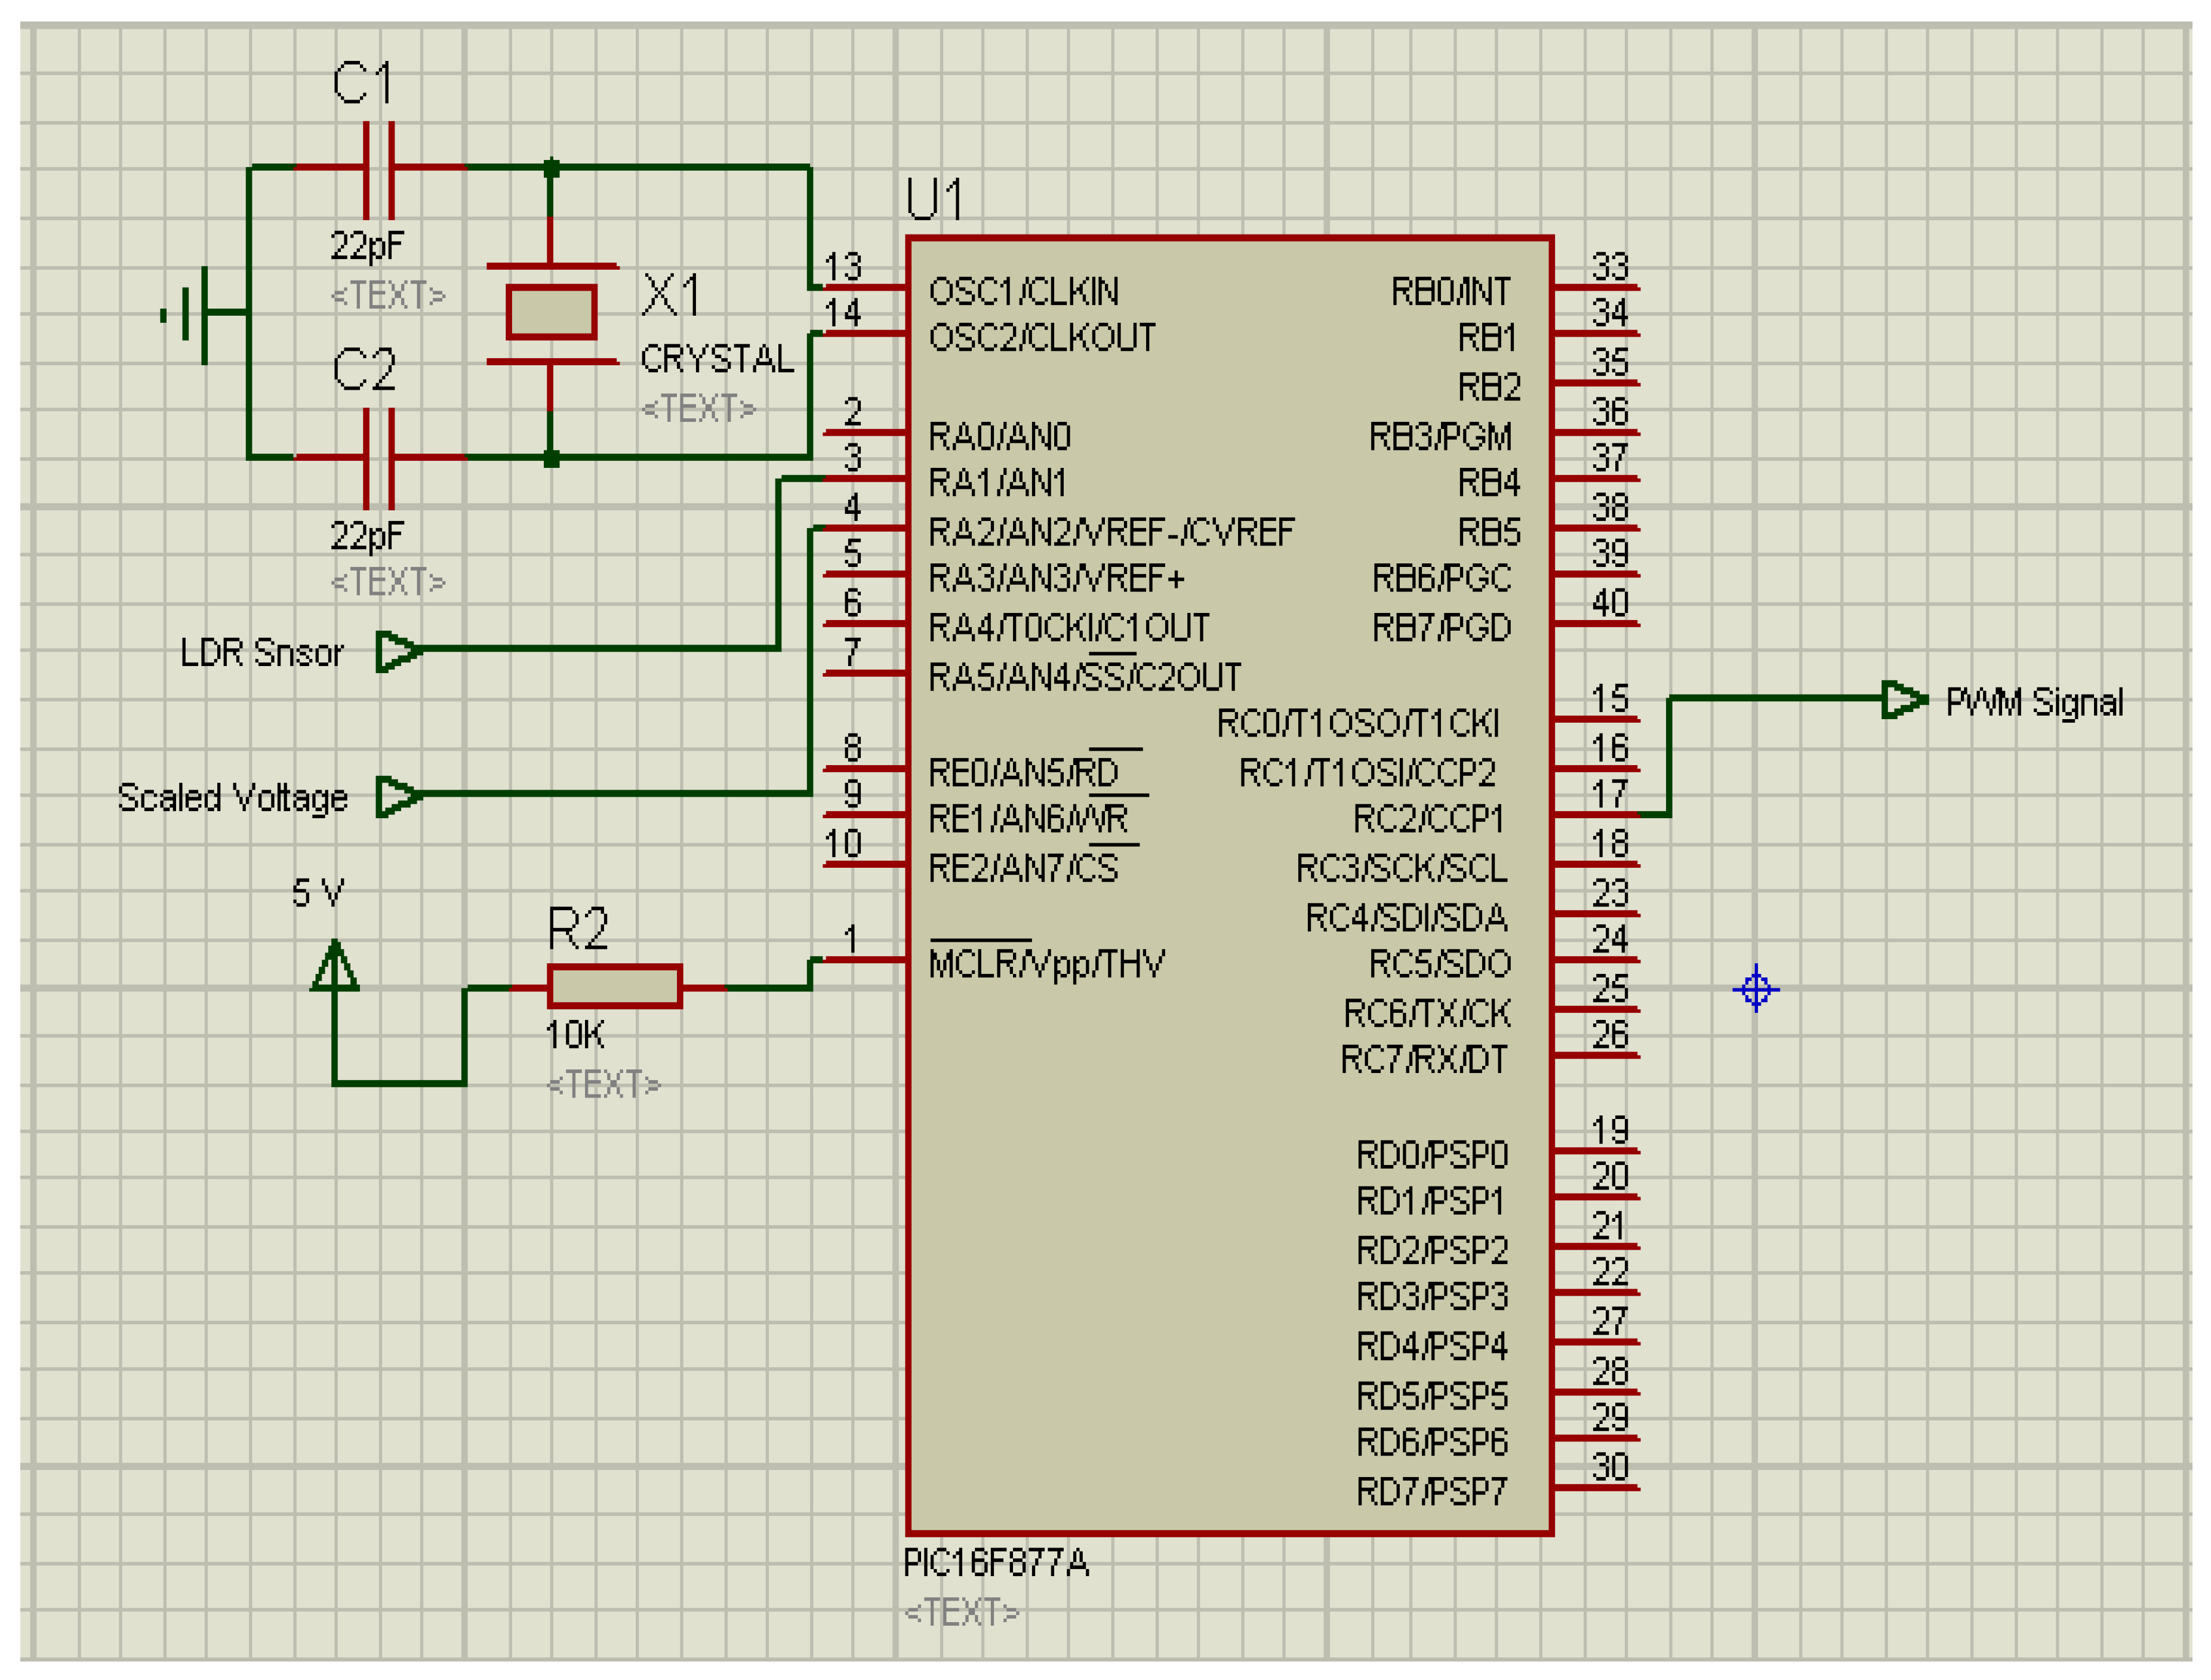2211x1680 pixels.
Task: Click the LDR Snsor input terminal arrow
Action: click(398, 651)
